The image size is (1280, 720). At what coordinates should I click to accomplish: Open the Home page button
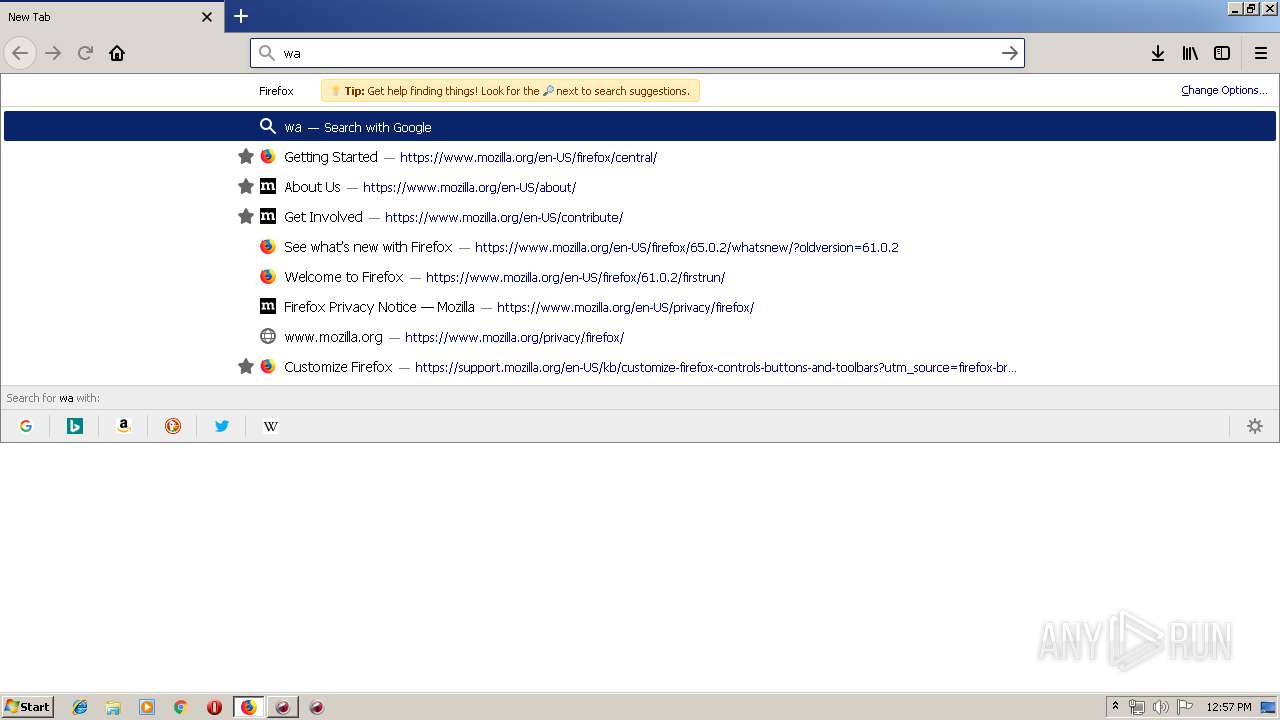click(117, 53)
